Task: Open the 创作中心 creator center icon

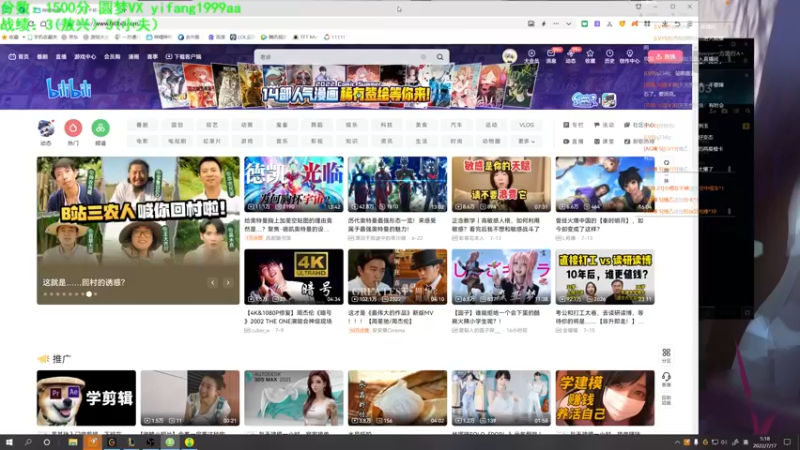Action: click(630, 56)
